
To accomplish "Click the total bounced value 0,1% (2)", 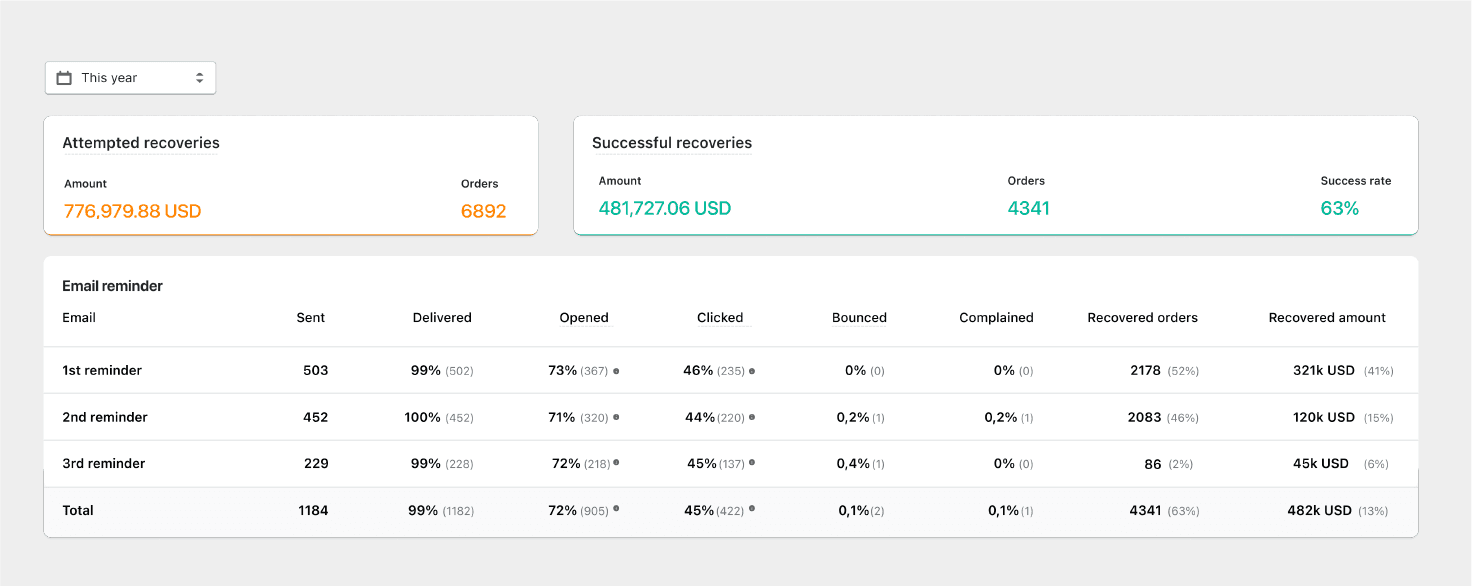I will point(861,510).
